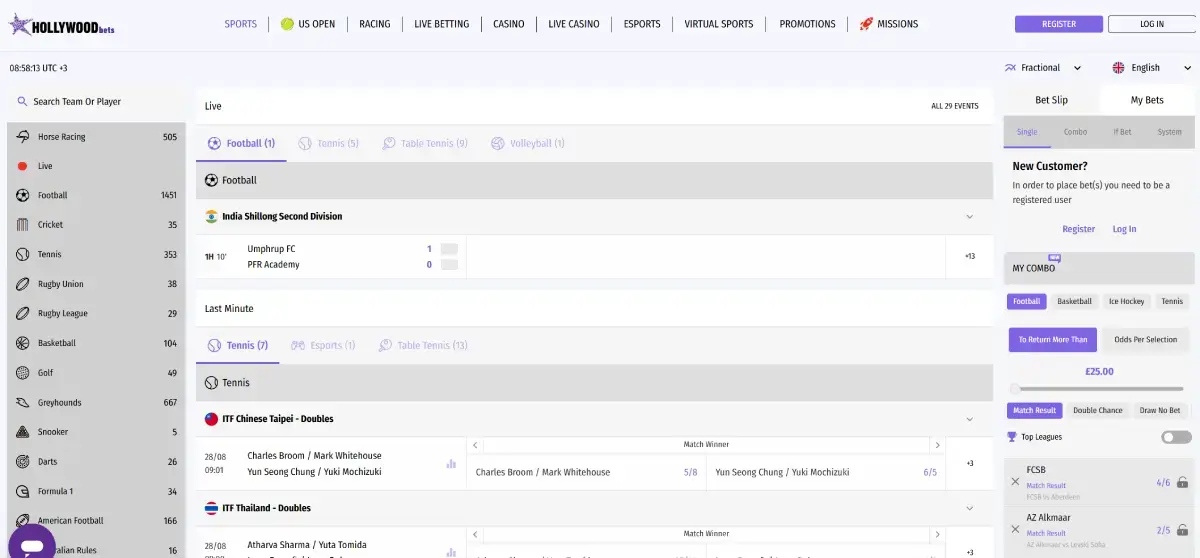Image resolution: width=1200 pixels, height=558 pixels.
Task: Select the Golf icon in sidebar
Action: click(22, 373)
